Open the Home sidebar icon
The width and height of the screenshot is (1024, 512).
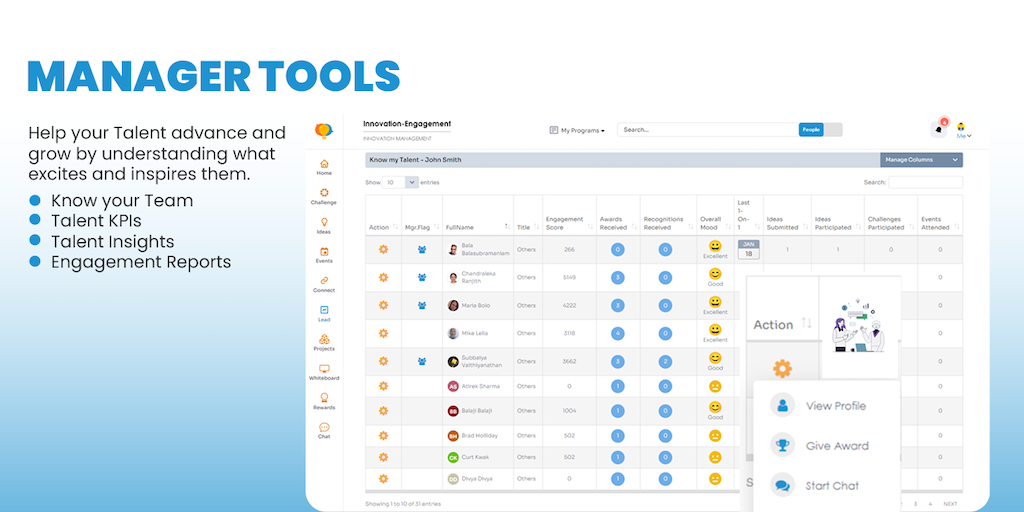pyautogui.click(x=324, y=164)
